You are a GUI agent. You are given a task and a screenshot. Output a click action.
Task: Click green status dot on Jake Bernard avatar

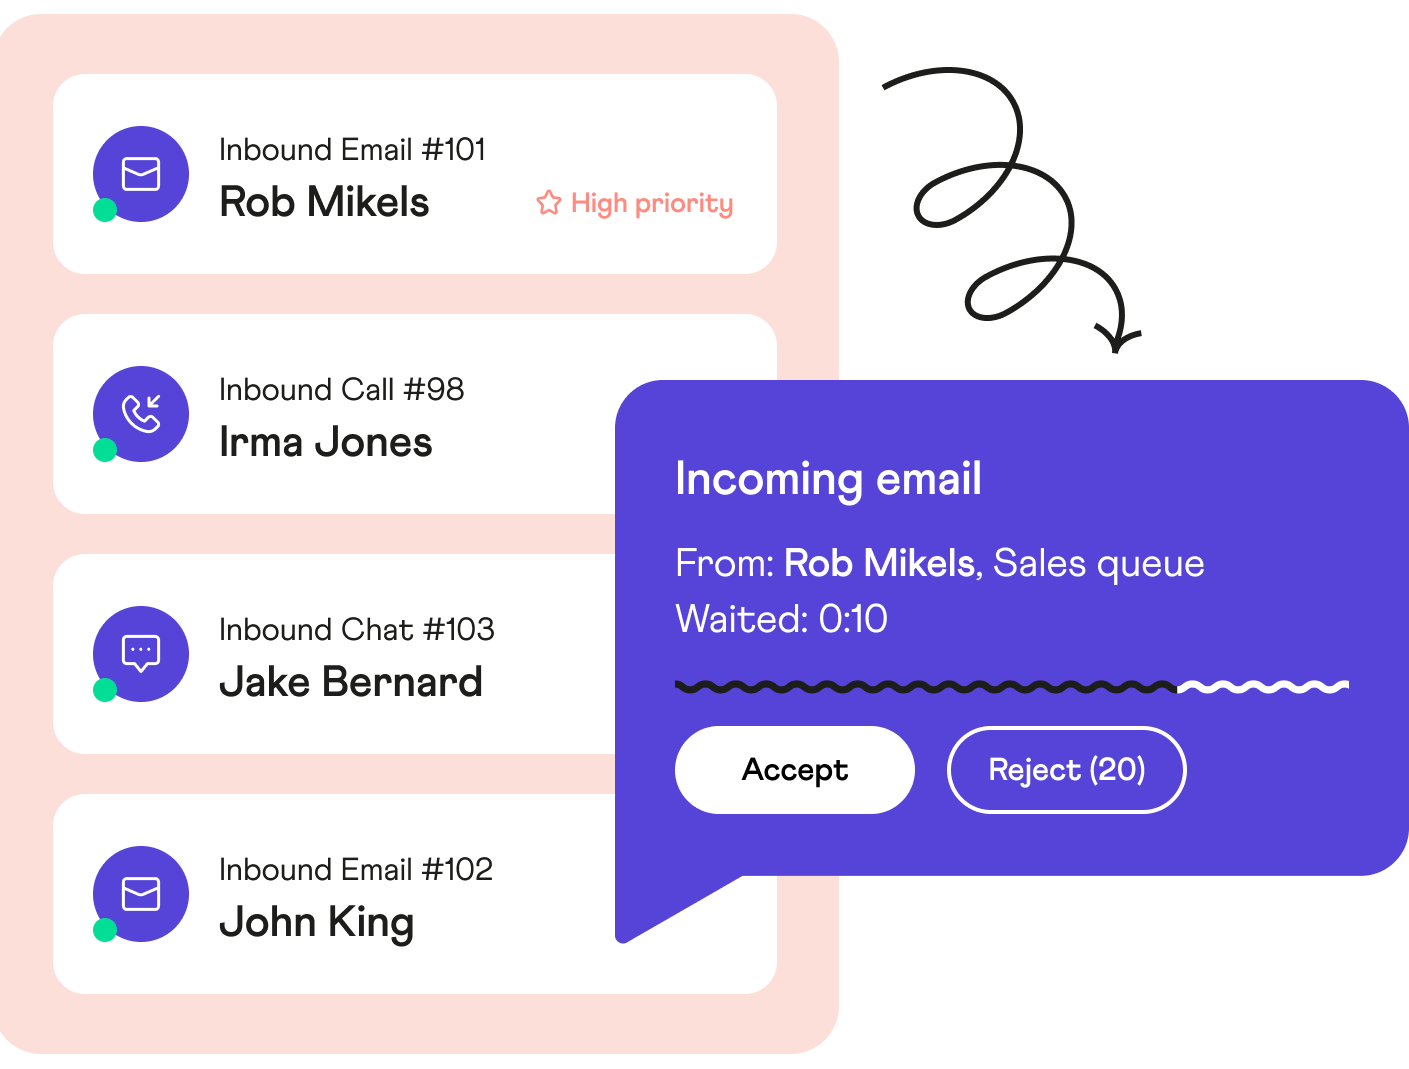tap(105, 690)
